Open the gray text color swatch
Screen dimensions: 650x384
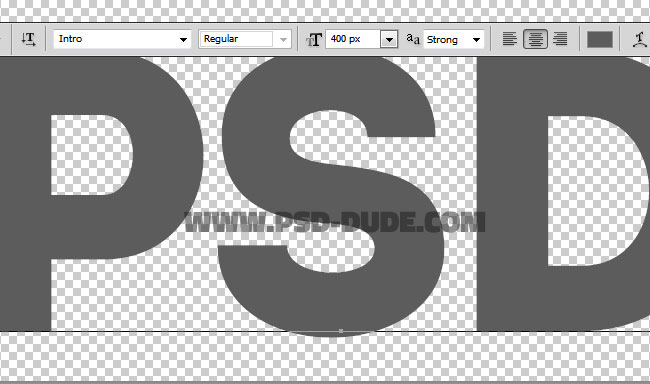coord(599,40)
